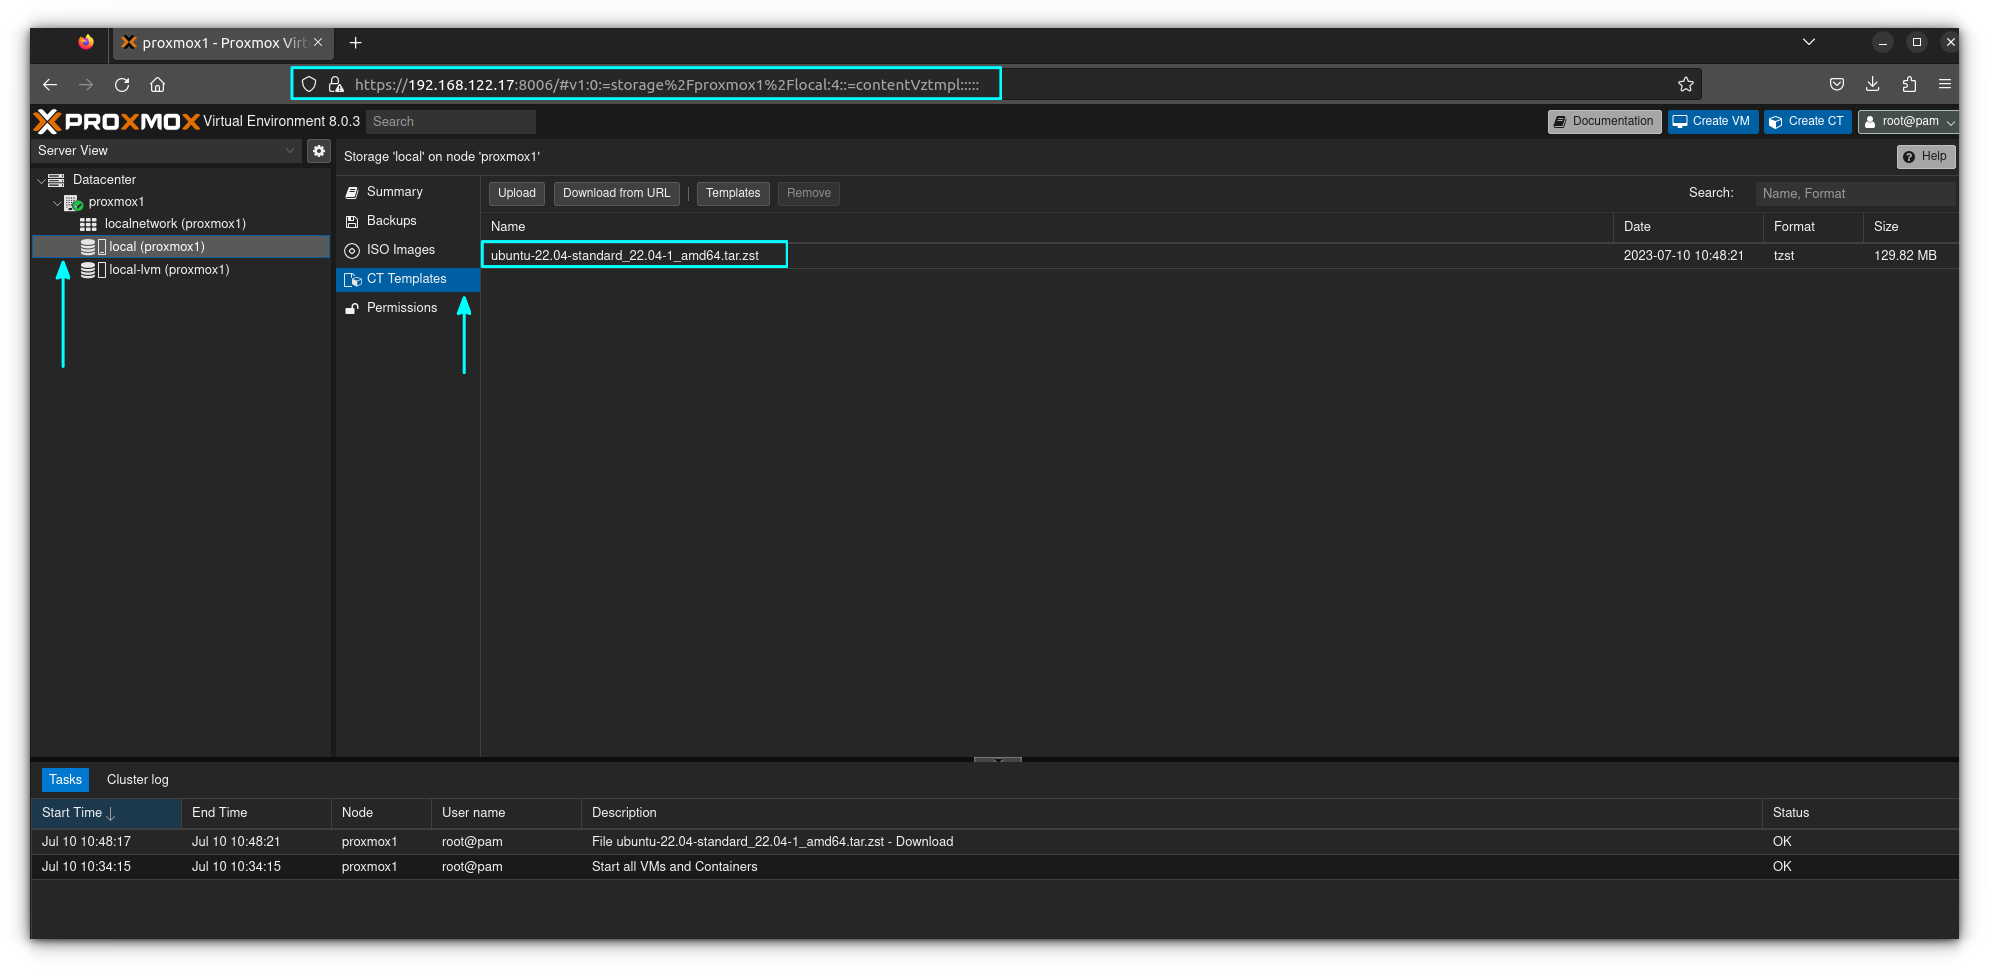Sort by the Size column header
Image resolution: width=1989 pixels, height=971 pixels.
1910,227
